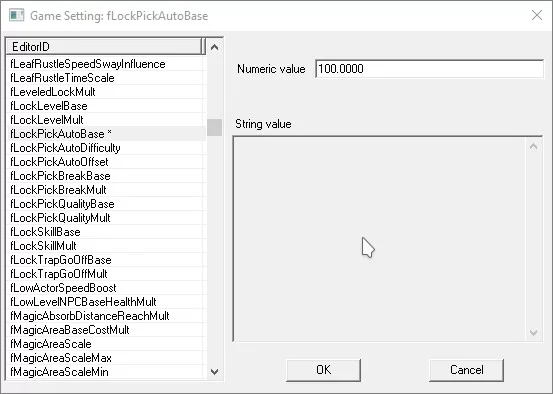
Task: Choose fLowLevelNPCBaseHealthMult row
Action: [x=106, y=302]
